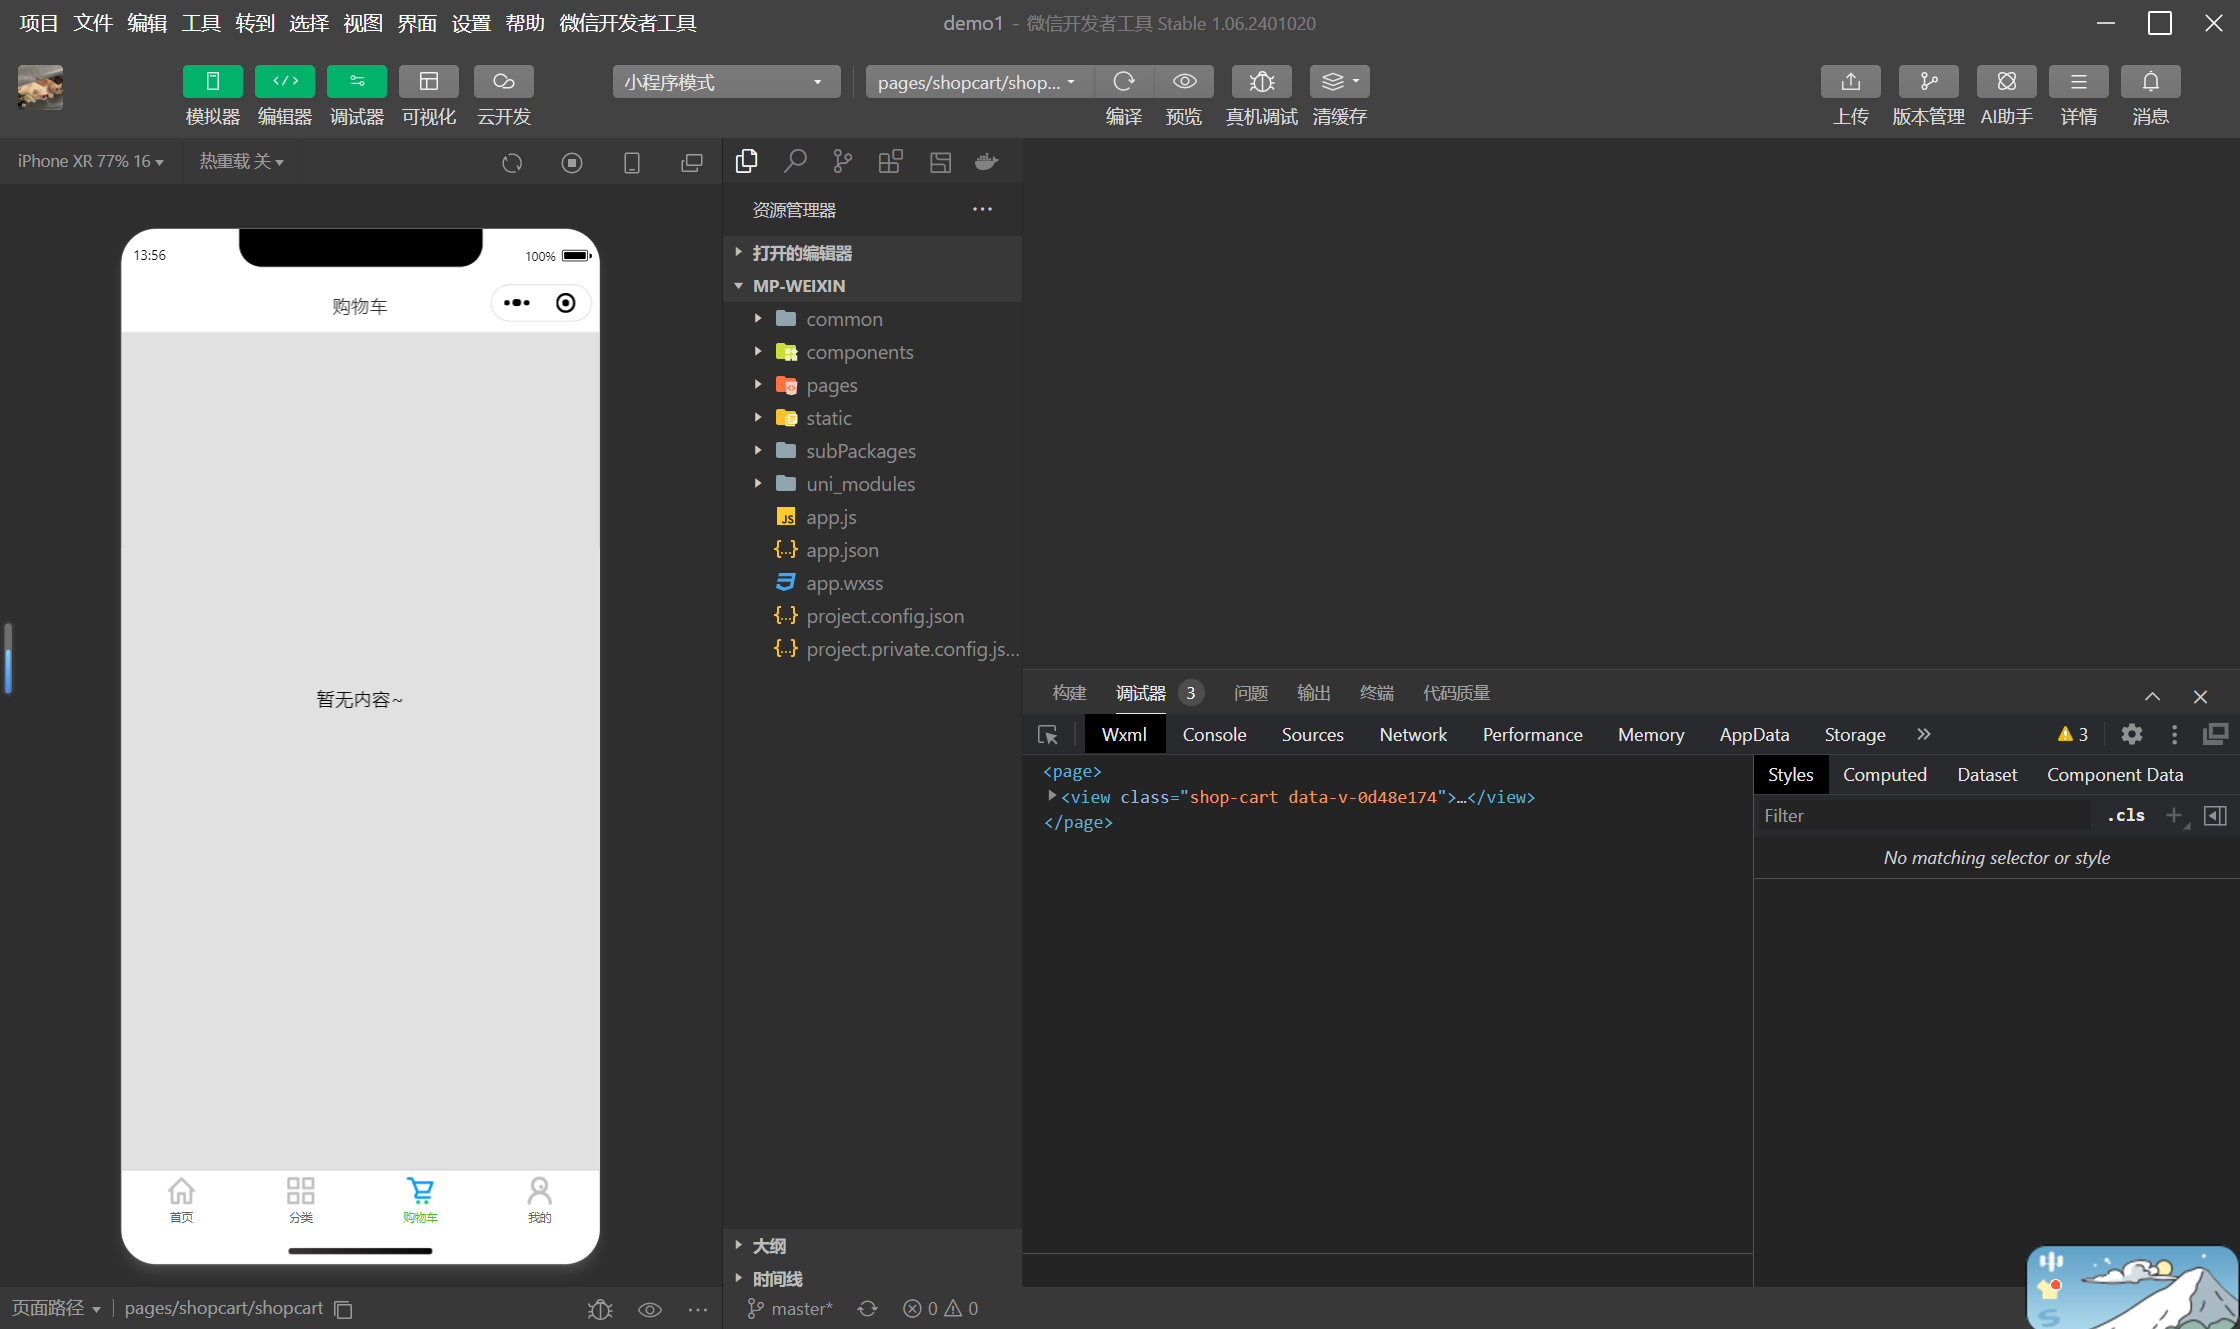
Task: Open Version Management branch icon
Action: 1928,82
